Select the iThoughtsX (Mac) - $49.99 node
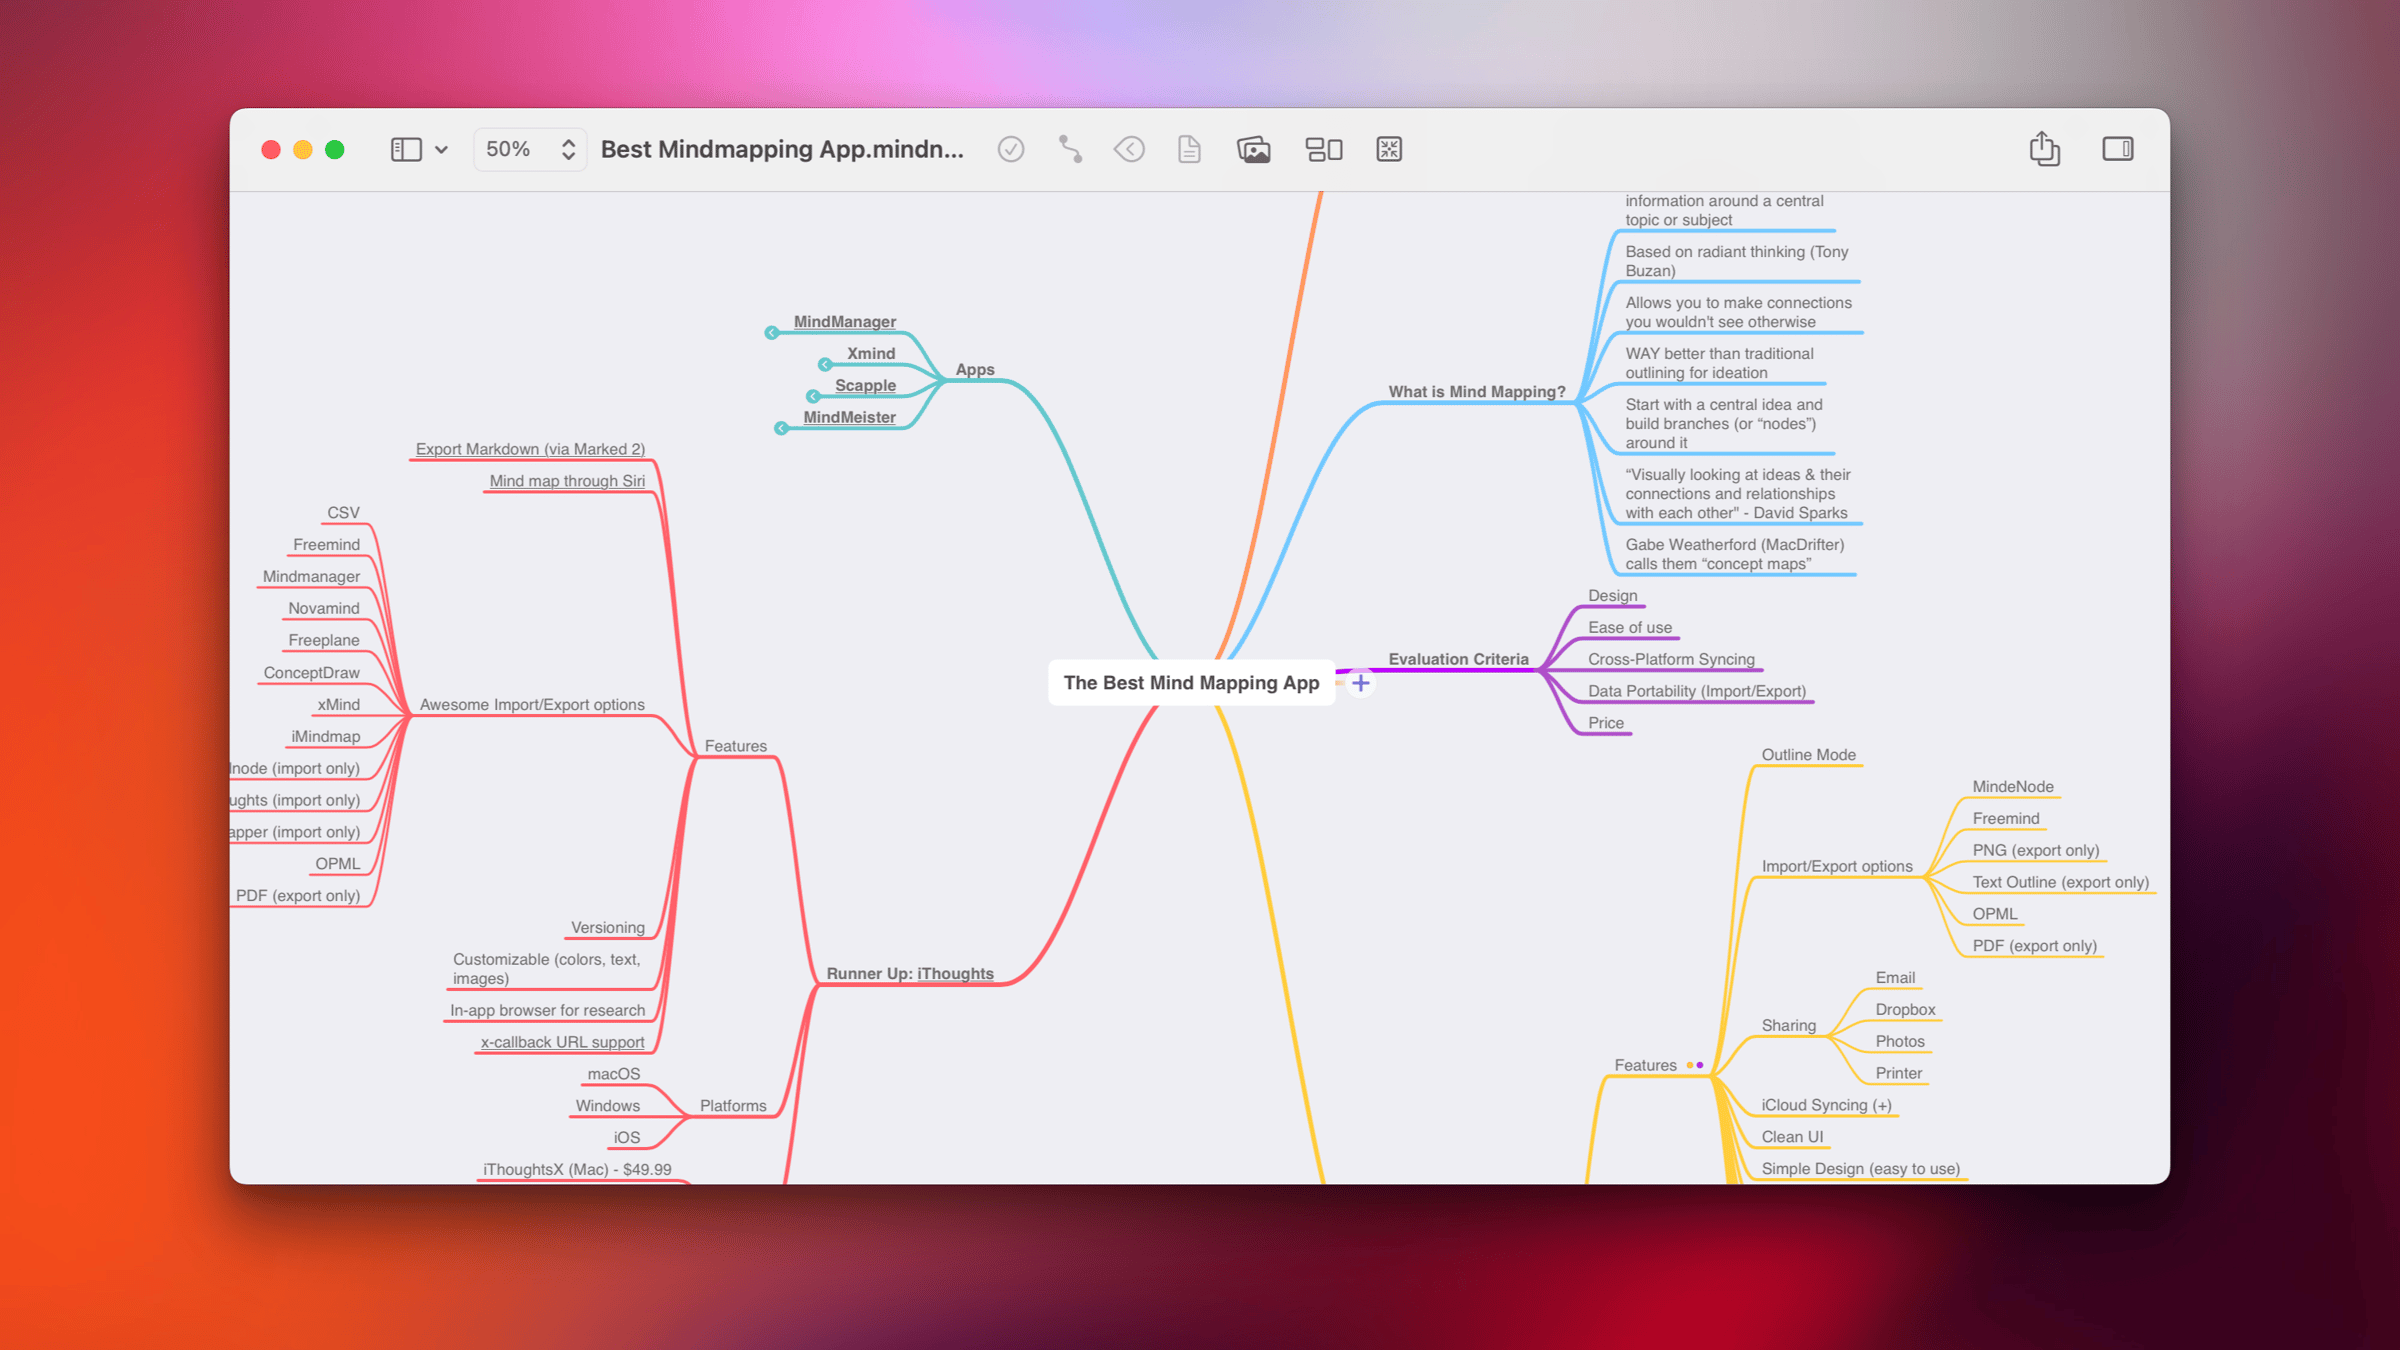The height and width of the screenshot is (1350, 2400). (577, 1170)
